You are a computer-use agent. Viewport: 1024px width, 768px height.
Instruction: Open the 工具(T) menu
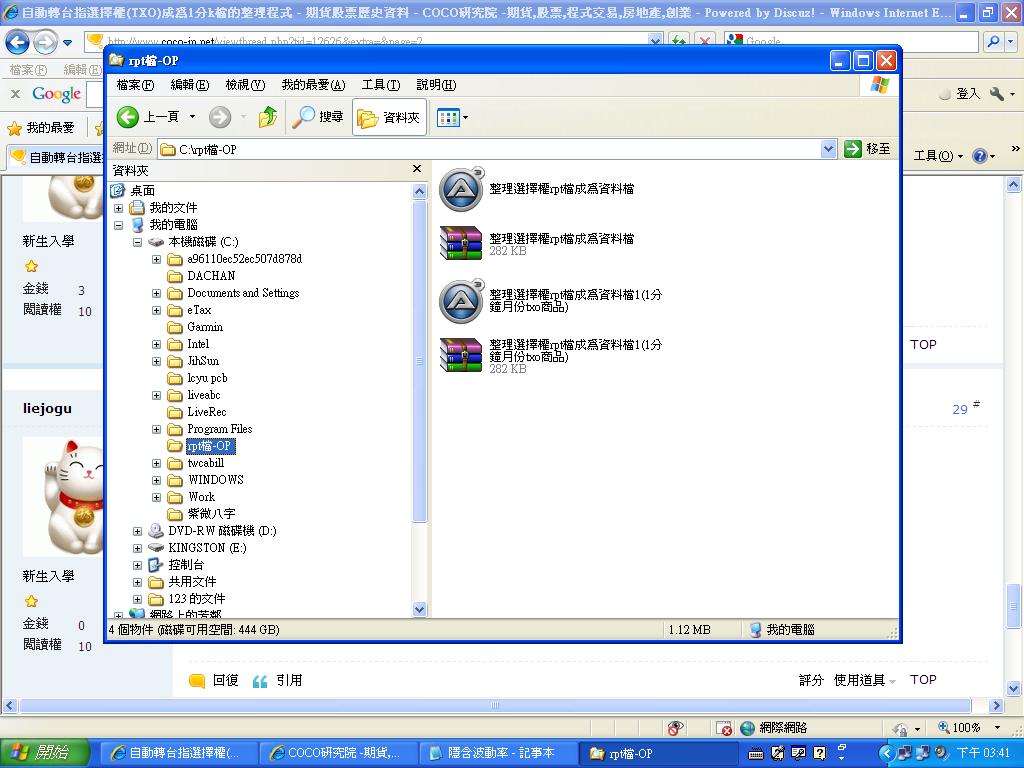pyautogui.click(x=381, y=85)
